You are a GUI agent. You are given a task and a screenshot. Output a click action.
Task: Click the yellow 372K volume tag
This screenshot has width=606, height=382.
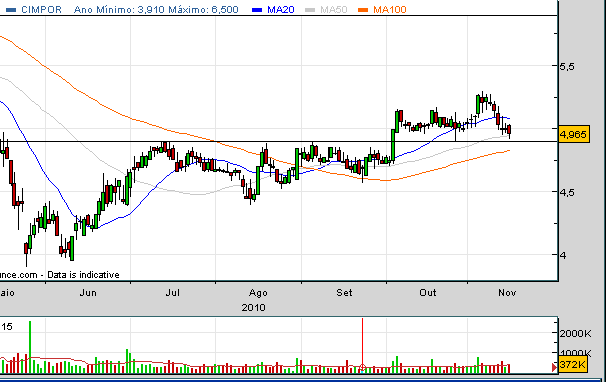pos(573,364)
